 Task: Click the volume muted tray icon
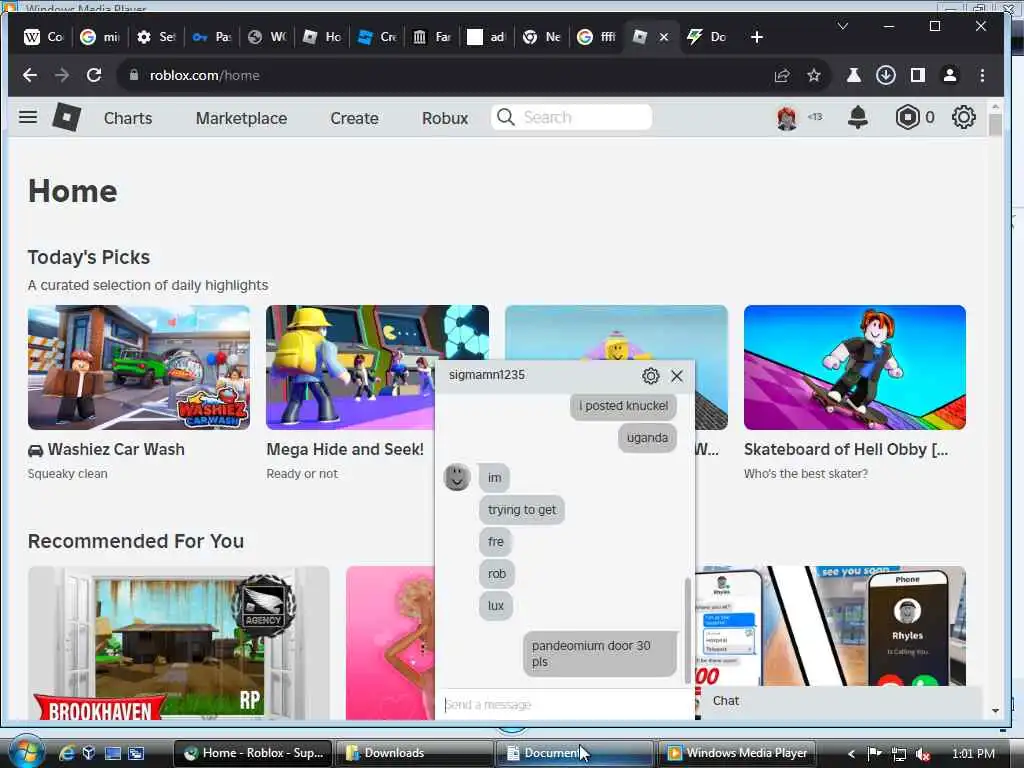(x=923, y=754)
